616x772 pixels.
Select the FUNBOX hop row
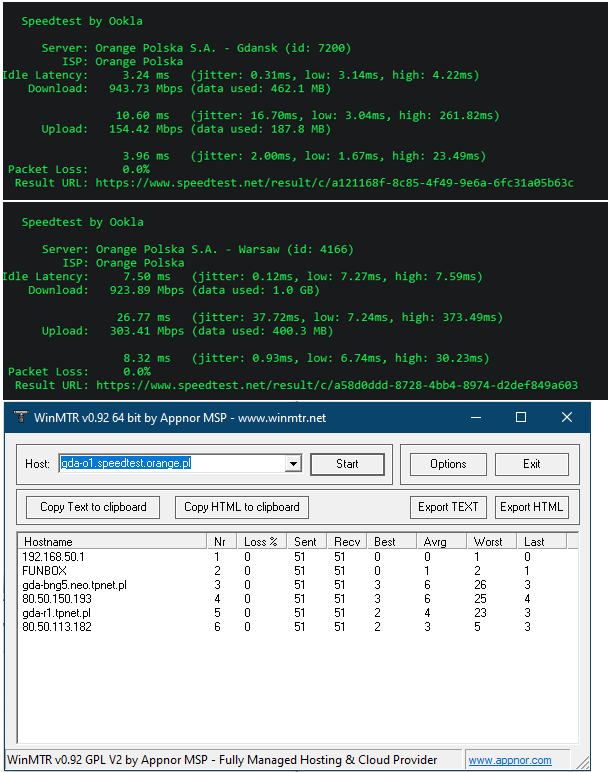pos(44,570)
